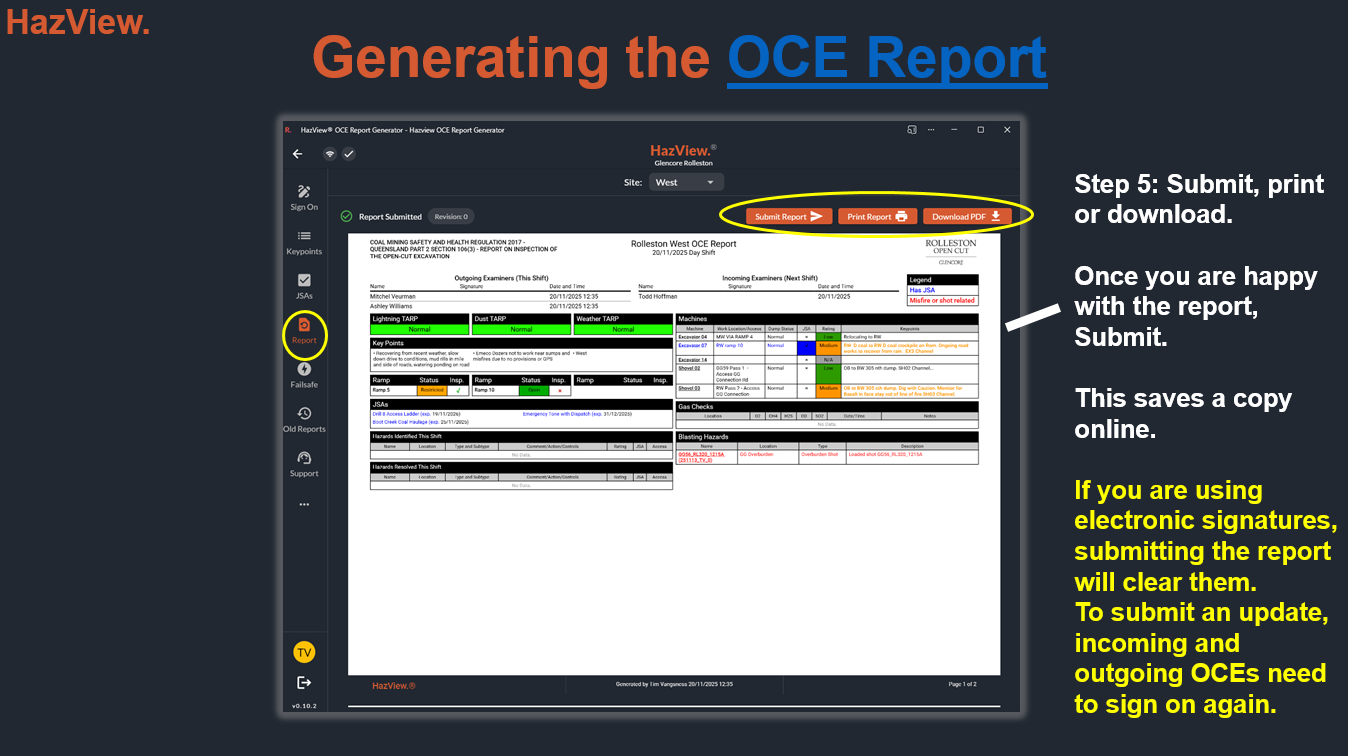1348x756 pixels.
Task: Select the Report sidebar icon
Action: [304, 331]
